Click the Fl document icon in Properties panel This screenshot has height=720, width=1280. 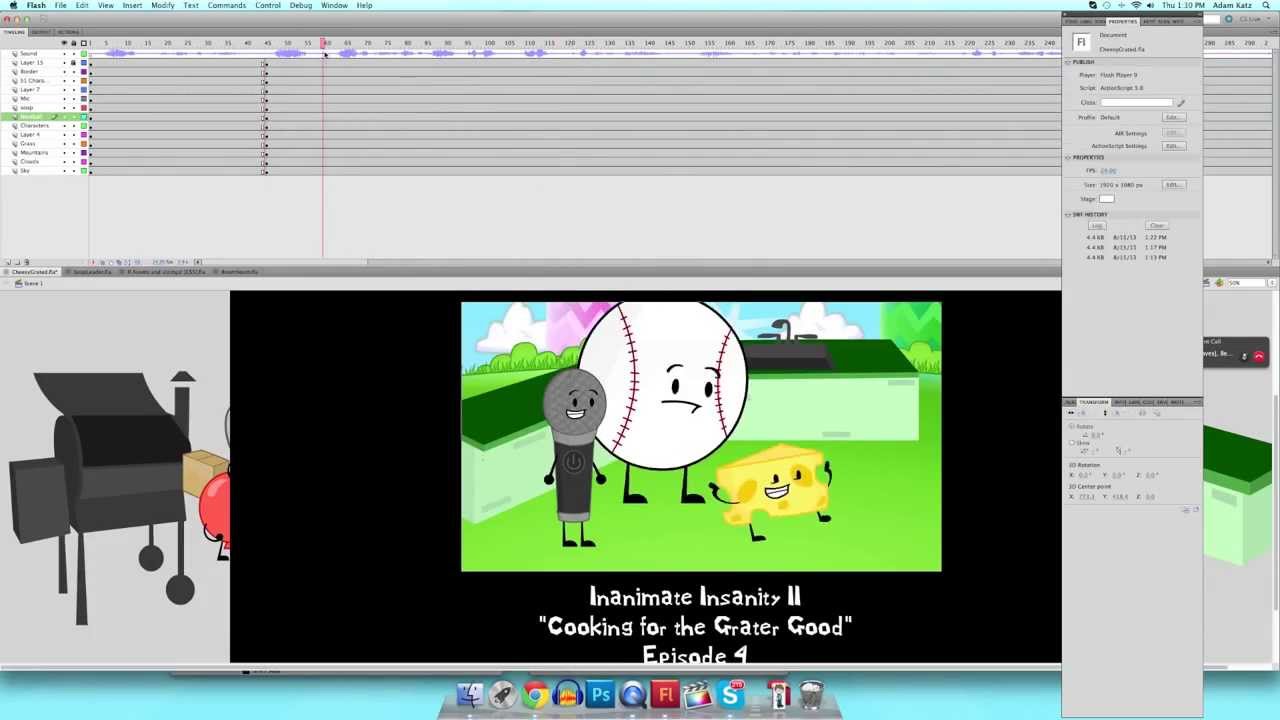pyautogui.click(x=1081, y=42)
